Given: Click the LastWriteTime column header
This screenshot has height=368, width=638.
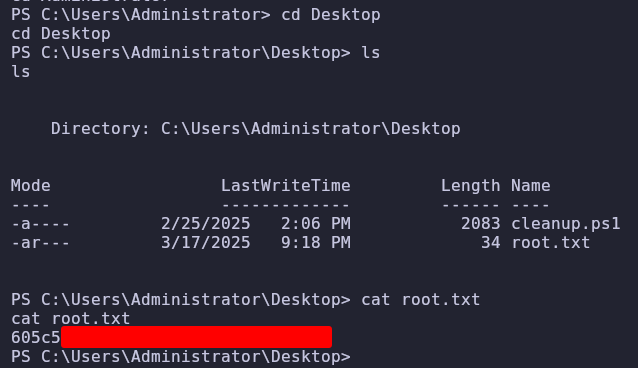Looking at the screenshot, I should coord(286,186).
